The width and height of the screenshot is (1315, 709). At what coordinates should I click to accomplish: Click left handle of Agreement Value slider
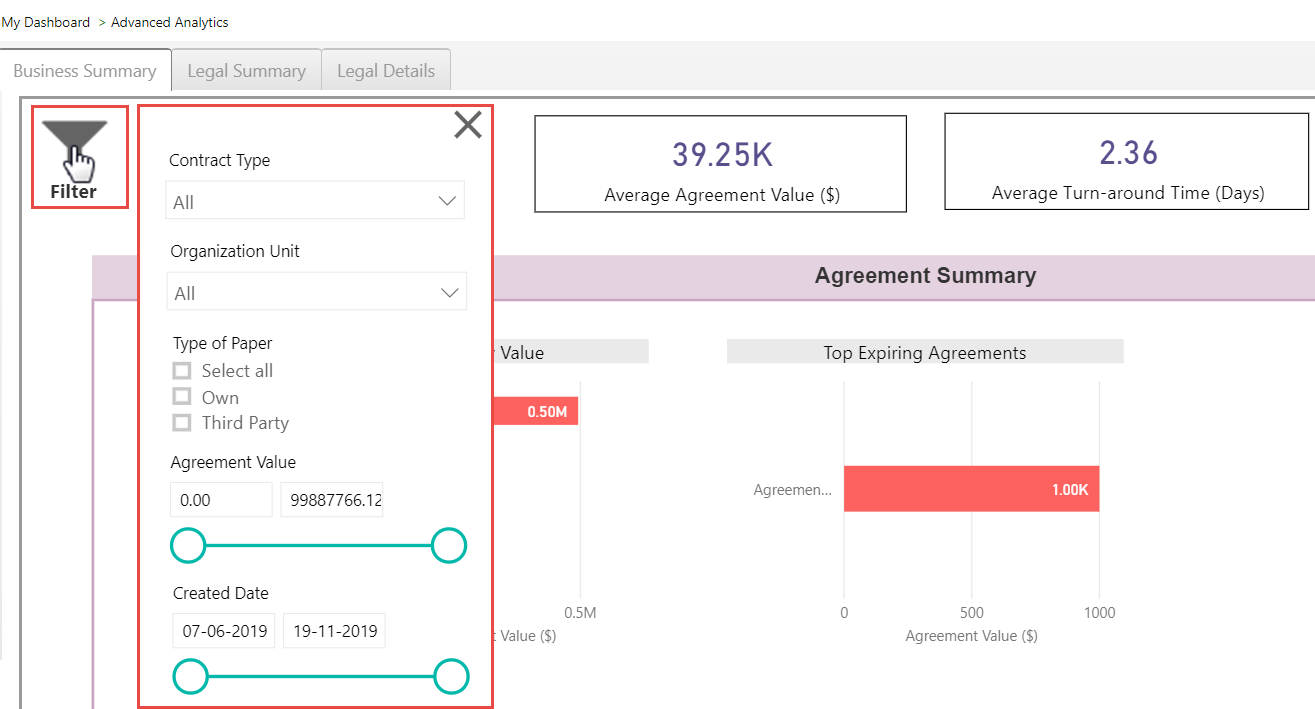[x=188, y=546]
